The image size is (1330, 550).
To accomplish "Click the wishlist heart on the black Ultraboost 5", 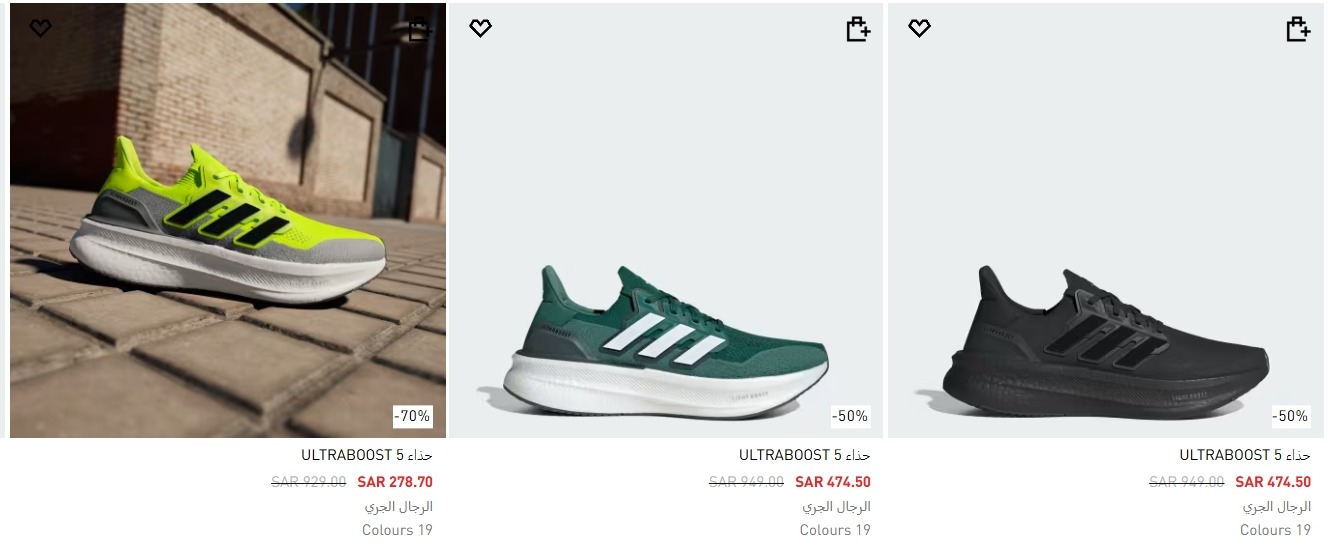I will pos(919,28).
